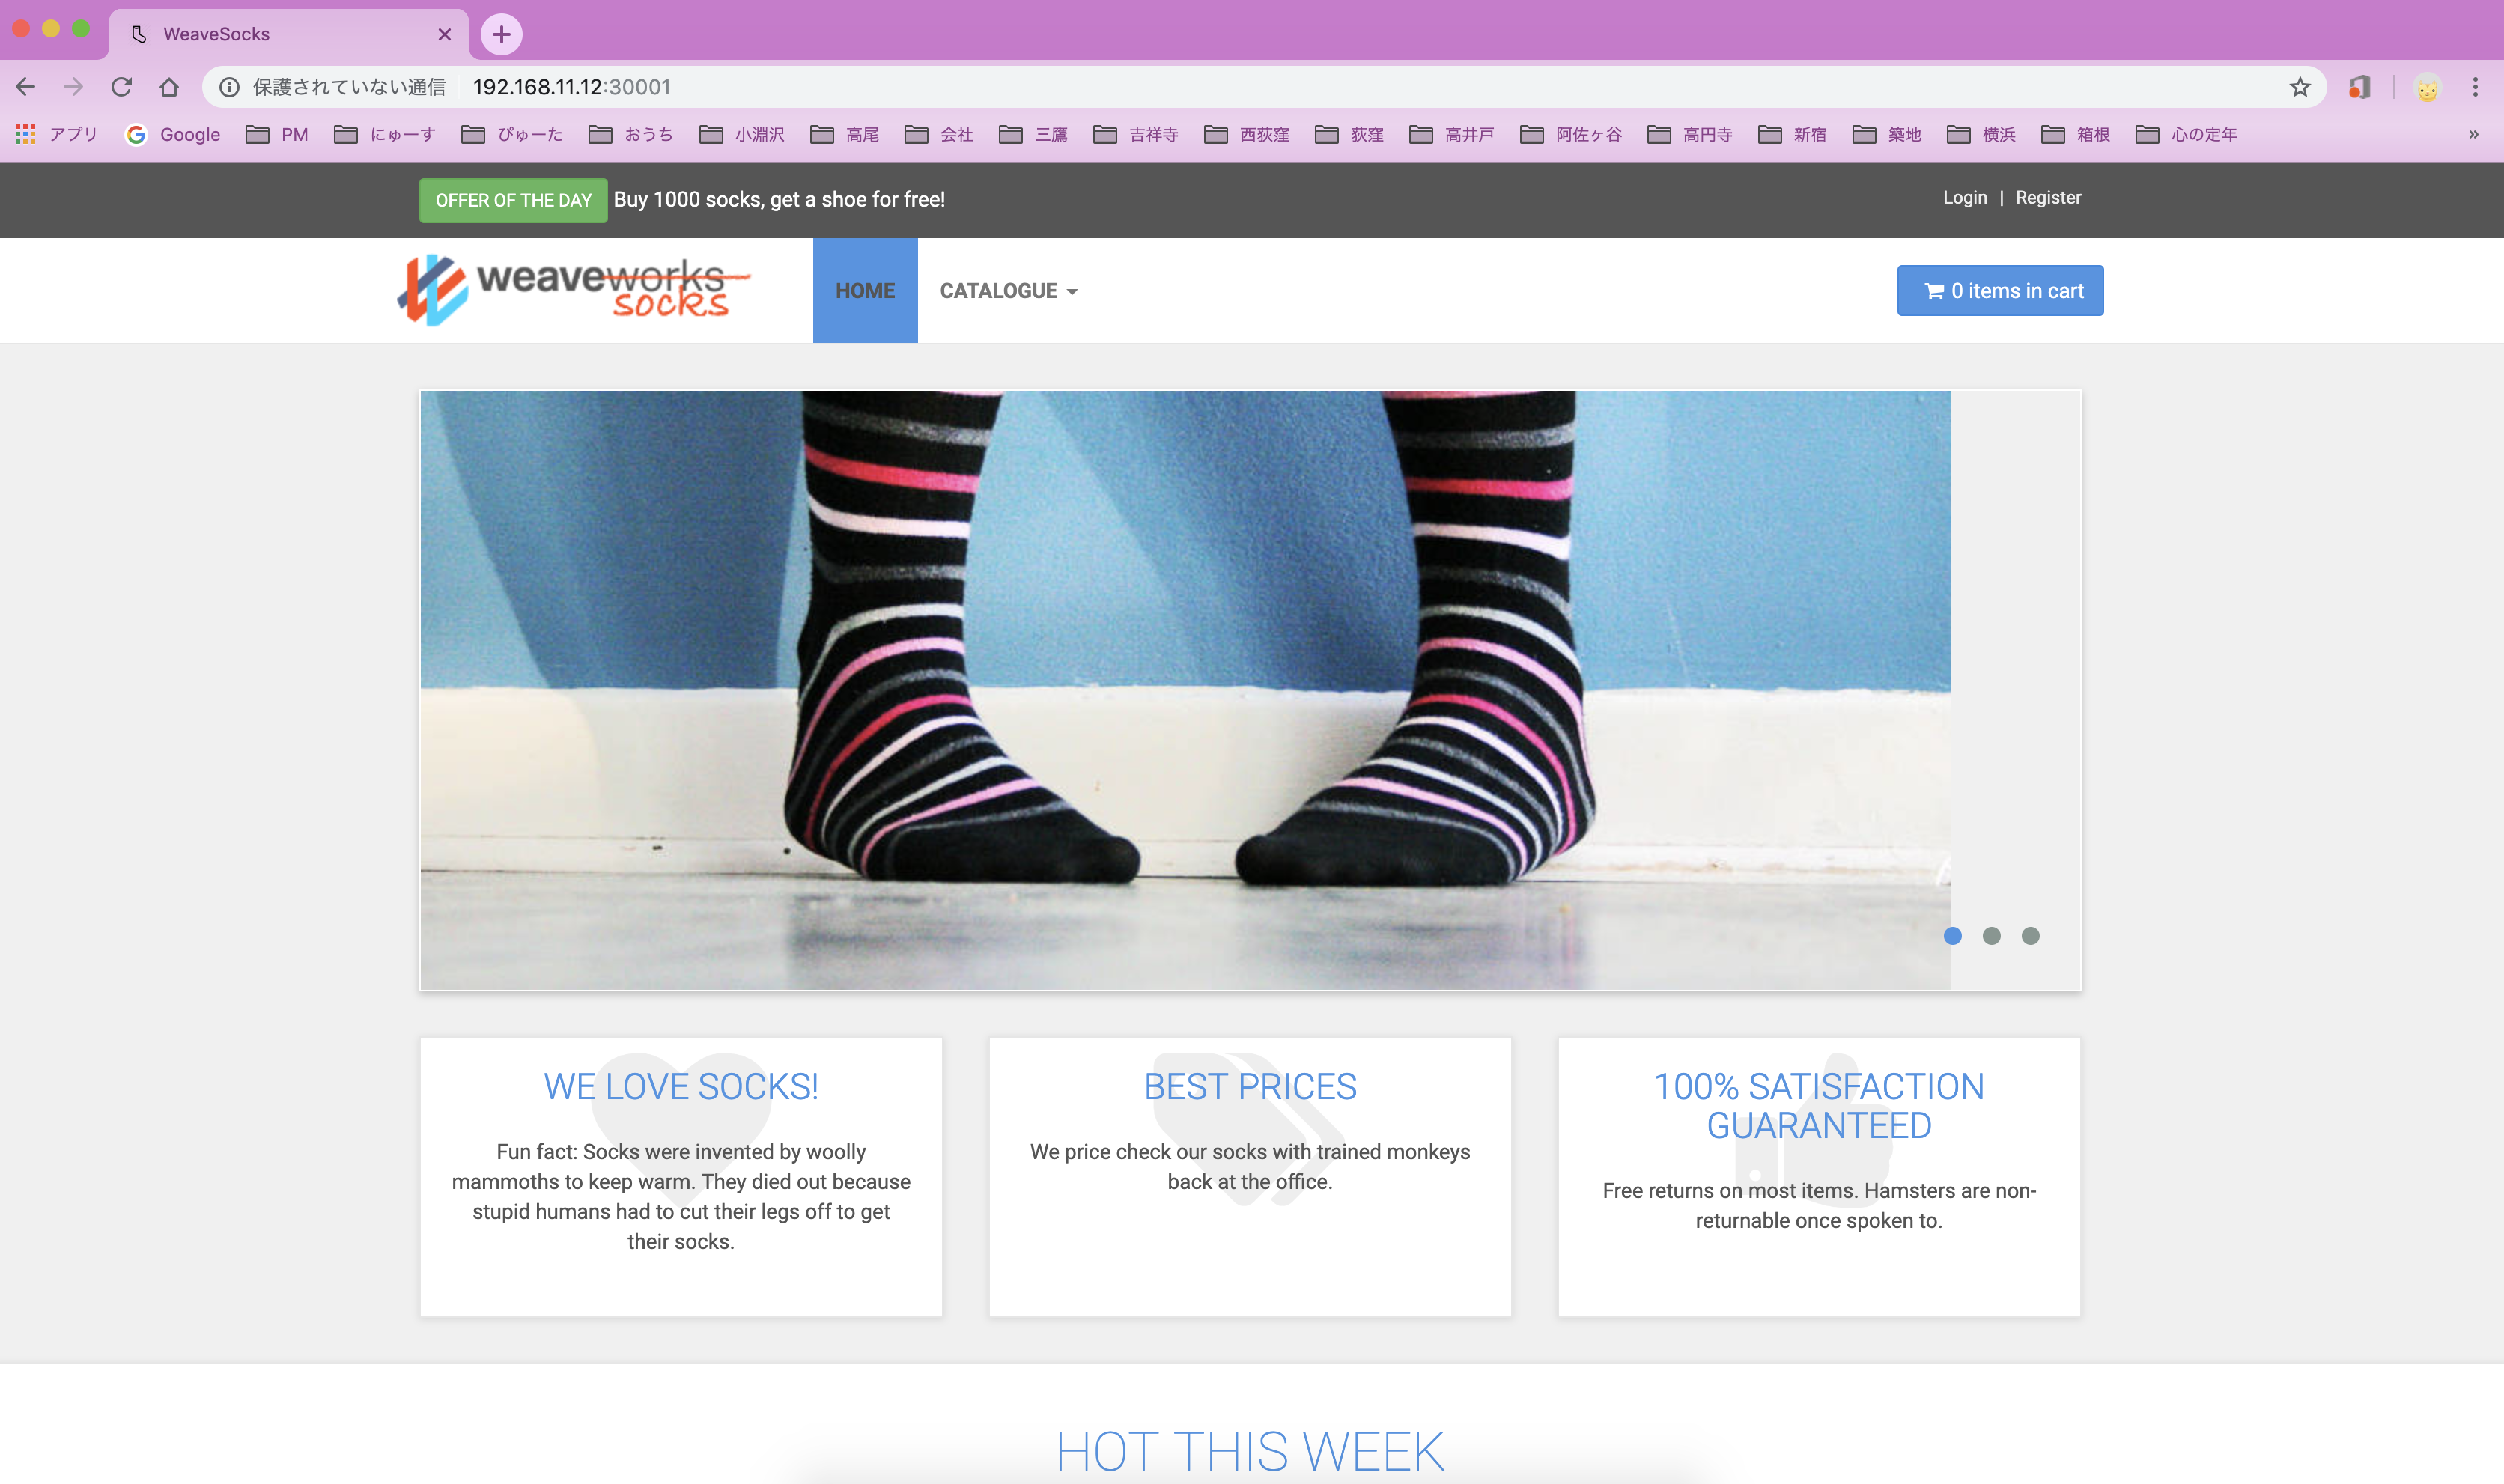Click the weaveworks socks logo
2504x1484 pixels.
click(573, 290)
